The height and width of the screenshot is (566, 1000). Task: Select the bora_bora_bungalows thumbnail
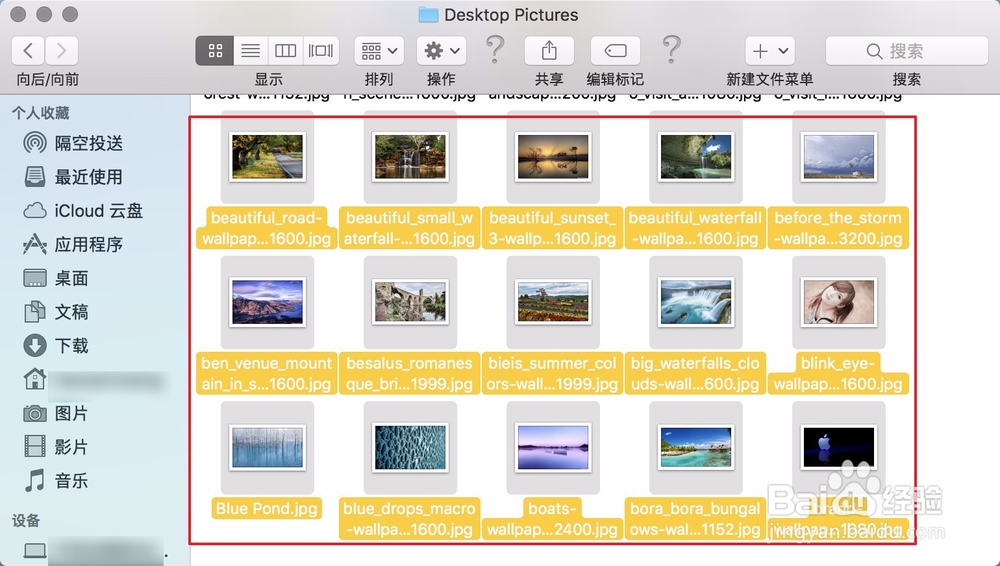pos(696,447)
